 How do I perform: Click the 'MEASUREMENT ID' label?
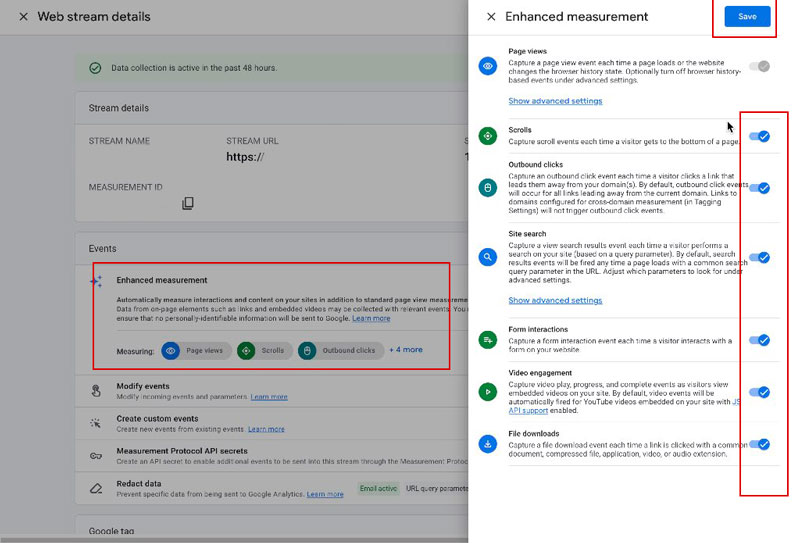pyautogui.click(x=126, y=187)
